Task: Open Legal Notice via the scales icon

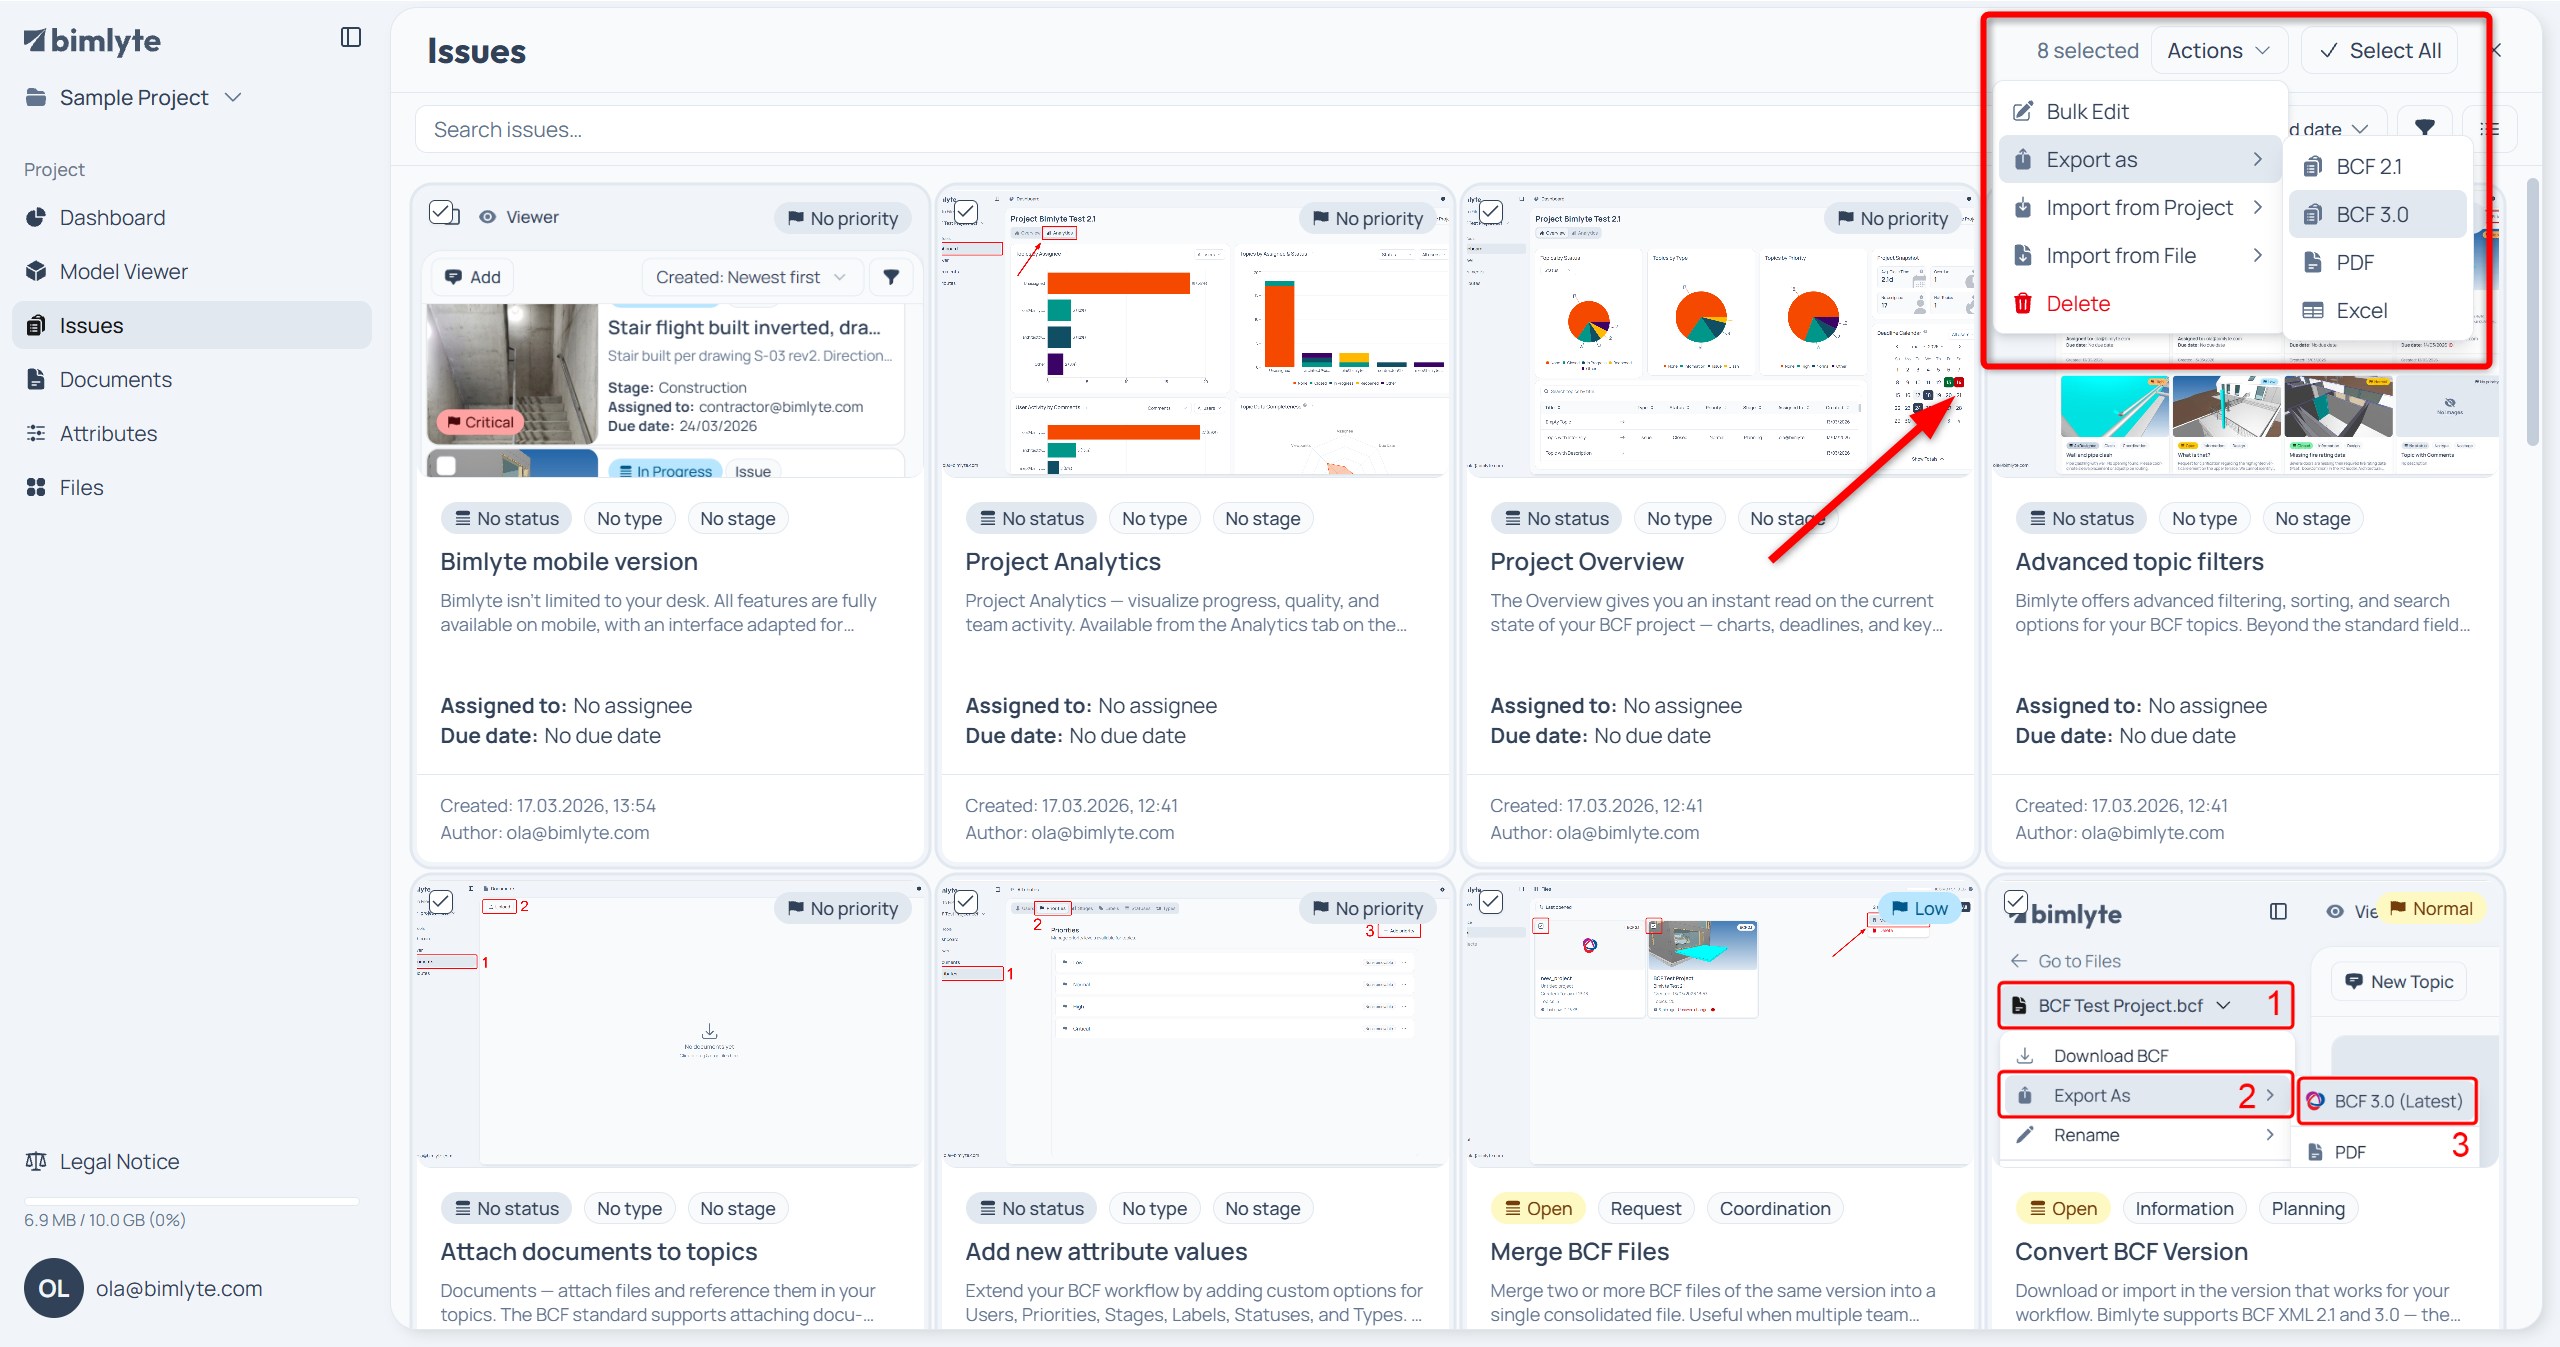Action: coord(36,1162)
